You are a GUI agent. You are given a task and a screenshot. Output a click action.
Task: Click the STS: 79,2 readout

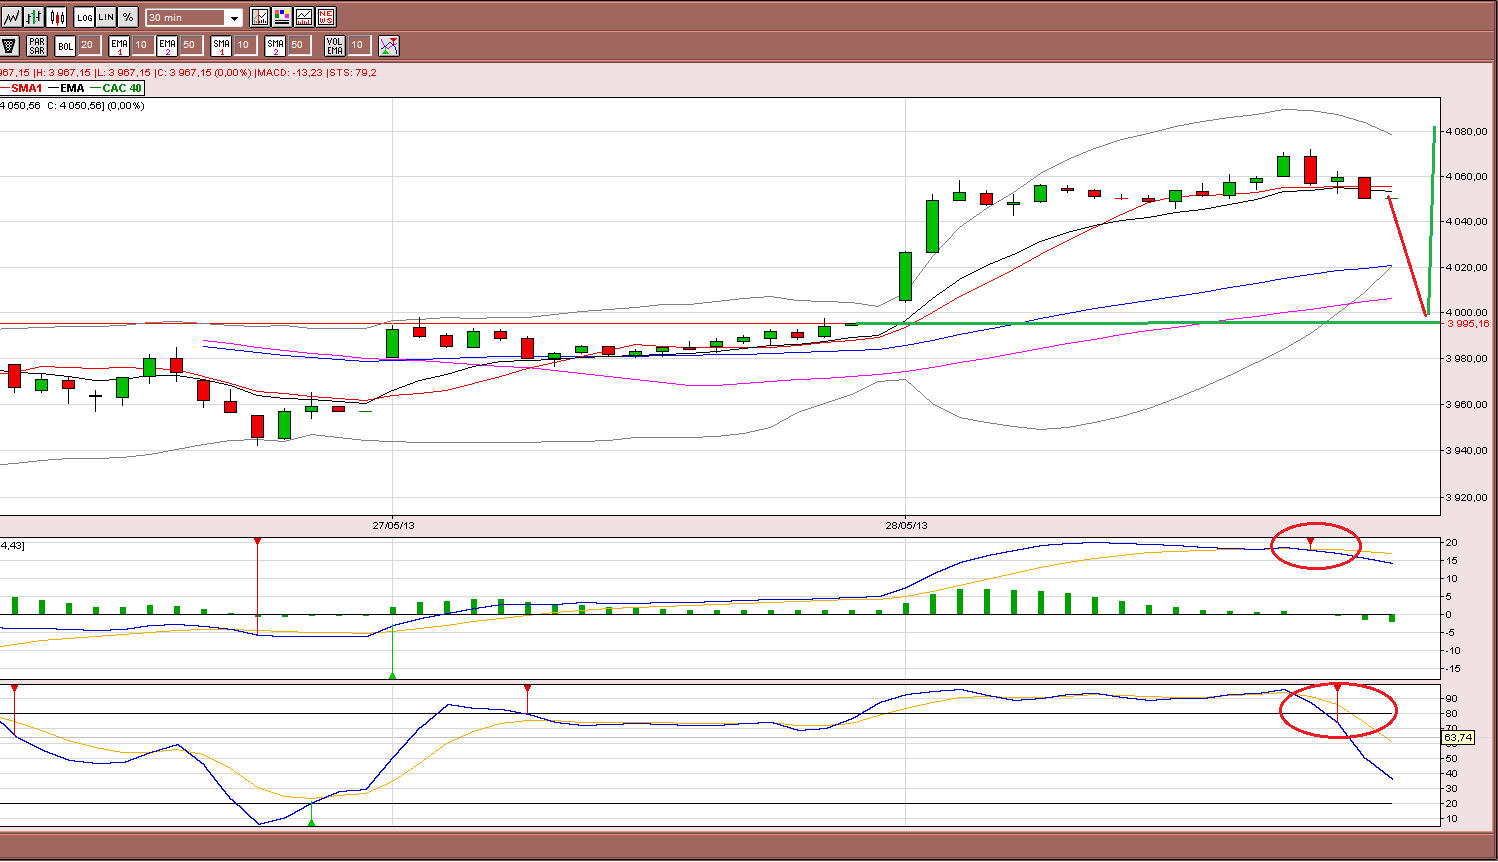point(353,73)
